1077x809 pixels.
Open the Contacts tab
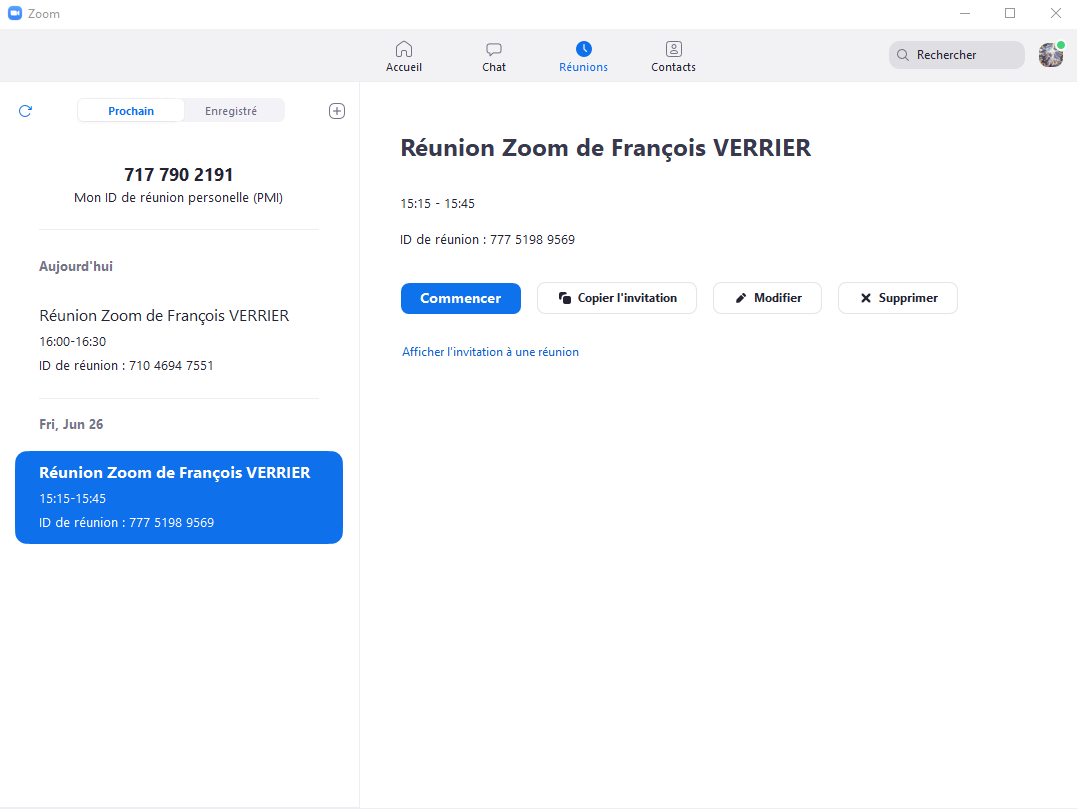(x=673, y=56)
